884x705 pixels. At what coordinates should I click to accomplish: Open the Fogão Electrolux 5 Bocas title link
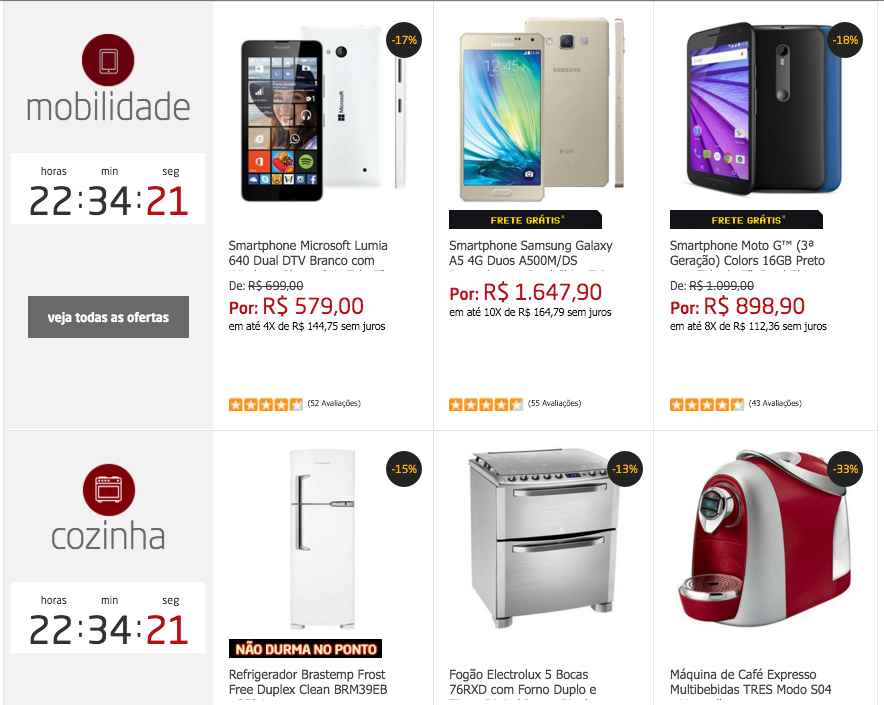tap(523, 682)
